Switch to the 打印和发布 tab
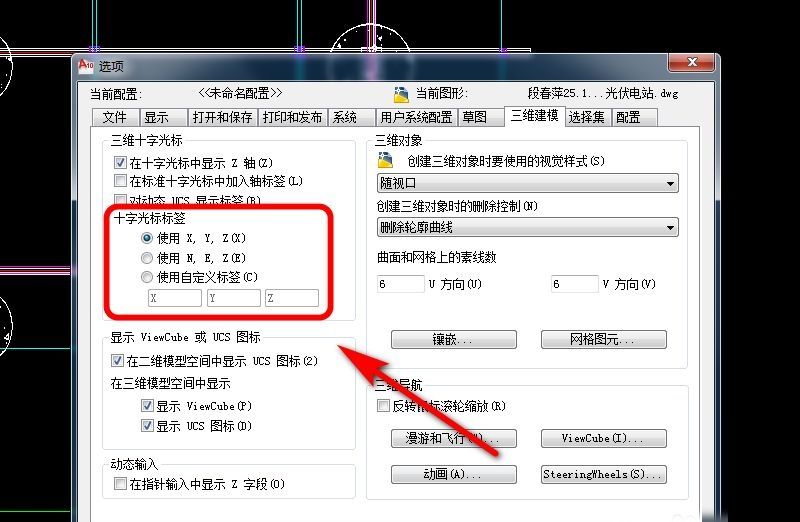This screenshot has width=800, height=522. 292,117
